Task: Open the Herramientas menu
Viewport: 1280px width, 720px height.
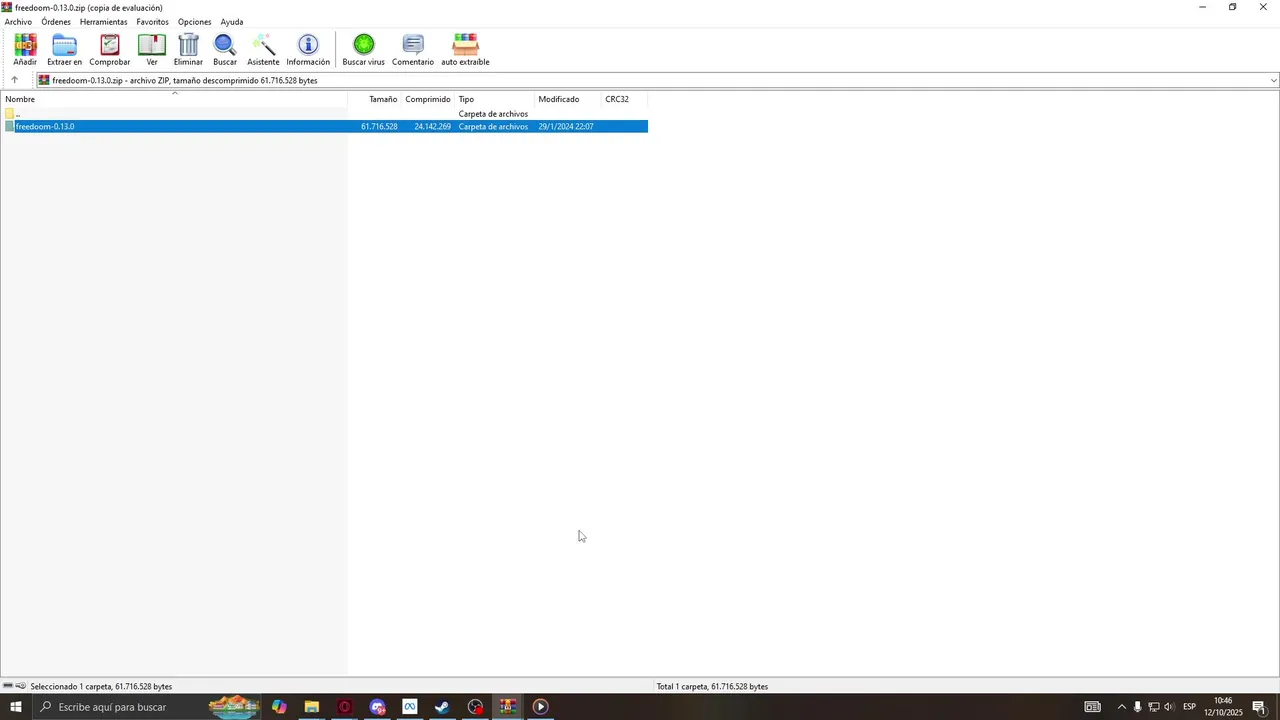Action: click(104, 22)
